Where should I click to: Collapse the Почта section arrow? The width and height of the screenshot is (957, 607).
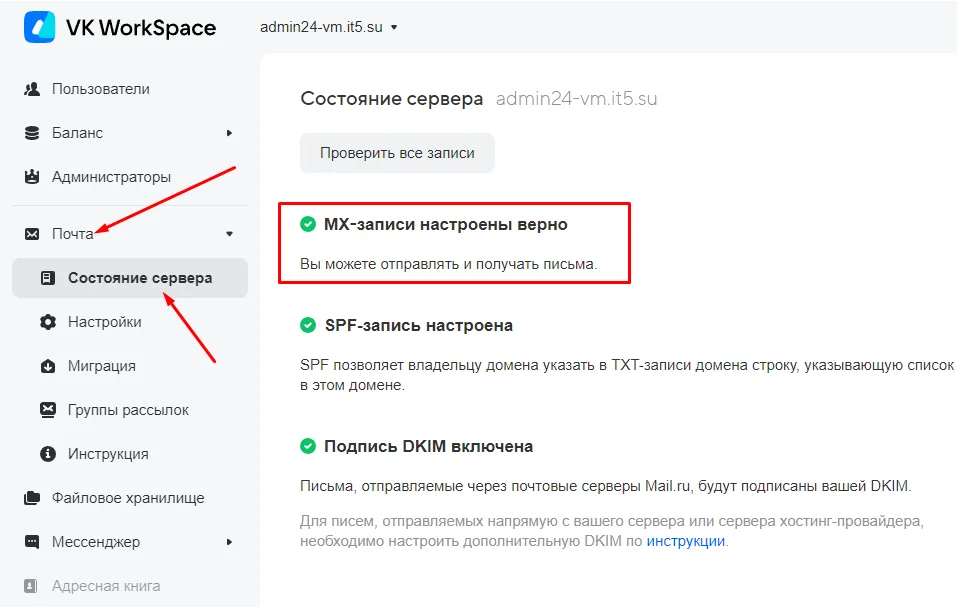click(x=229, y=234)
